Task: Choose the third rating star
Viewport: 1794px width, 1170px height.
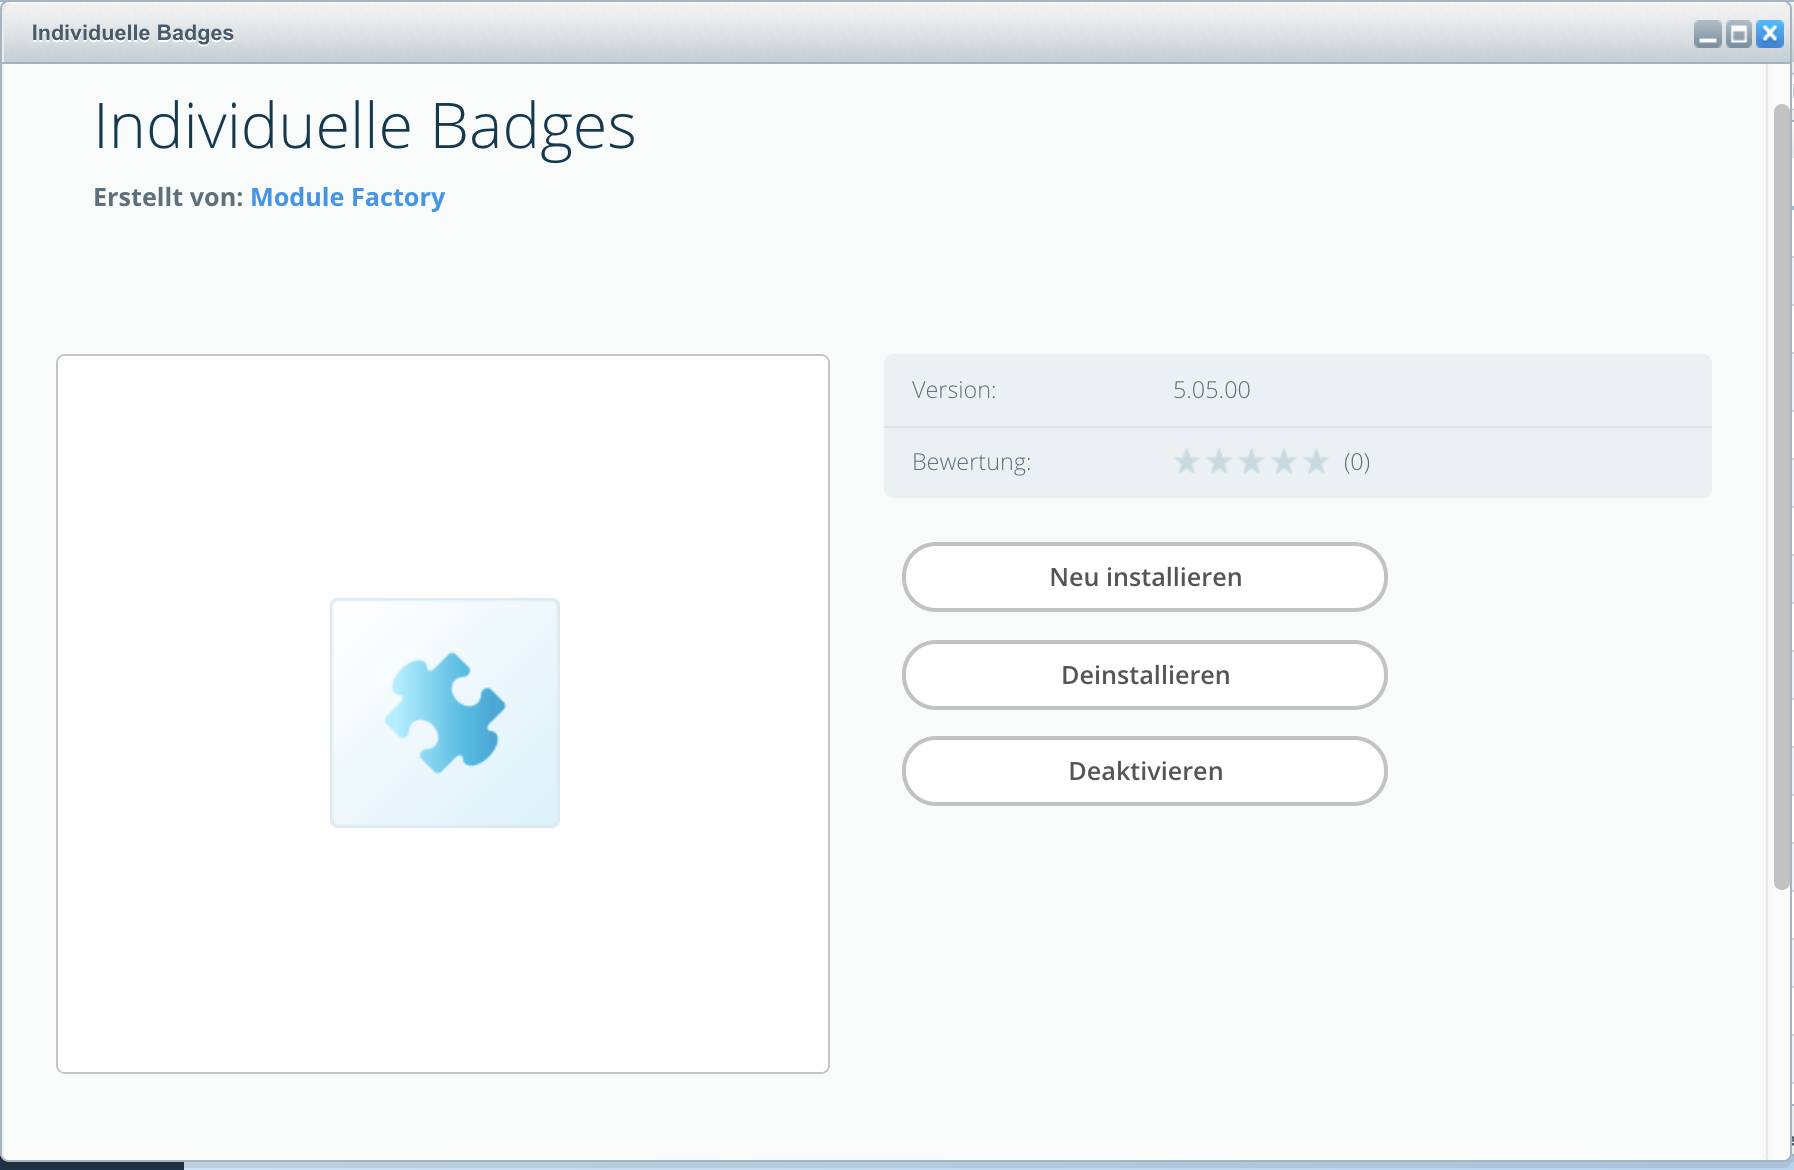Action: (1251, 462)
